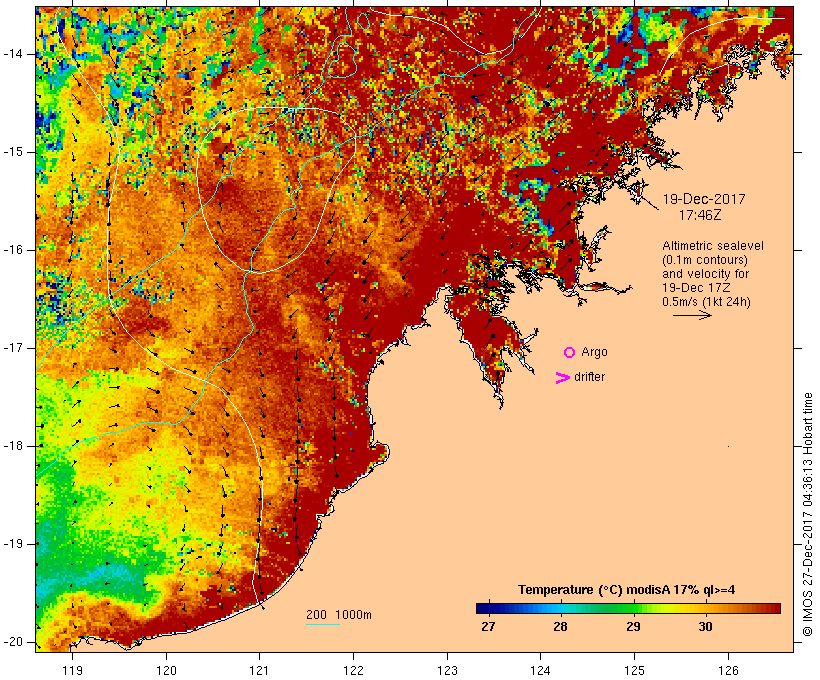This screenshot has height=680, width=820.
Task: Click the latitude axis label -19
Action: point(13,544)
